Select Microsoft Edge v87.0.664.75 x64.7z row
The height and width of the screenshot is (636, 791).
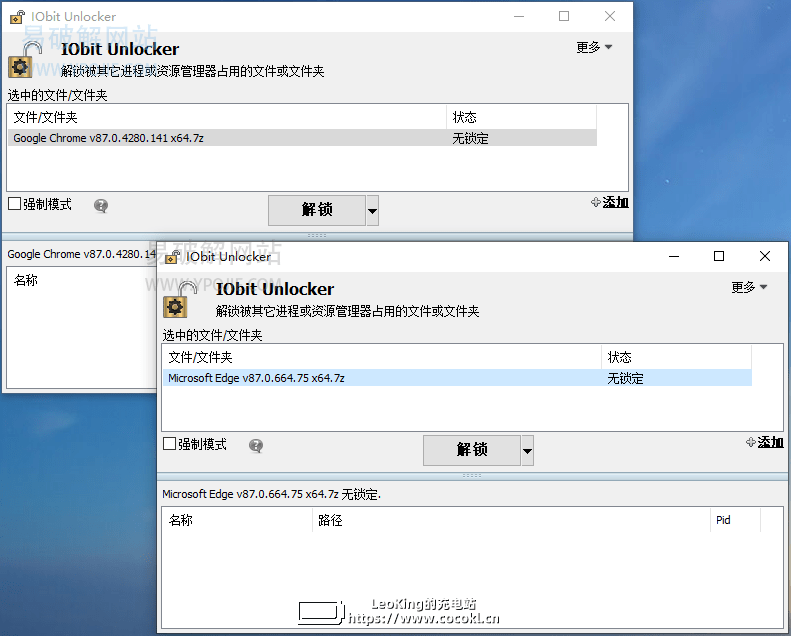point(457,378)
